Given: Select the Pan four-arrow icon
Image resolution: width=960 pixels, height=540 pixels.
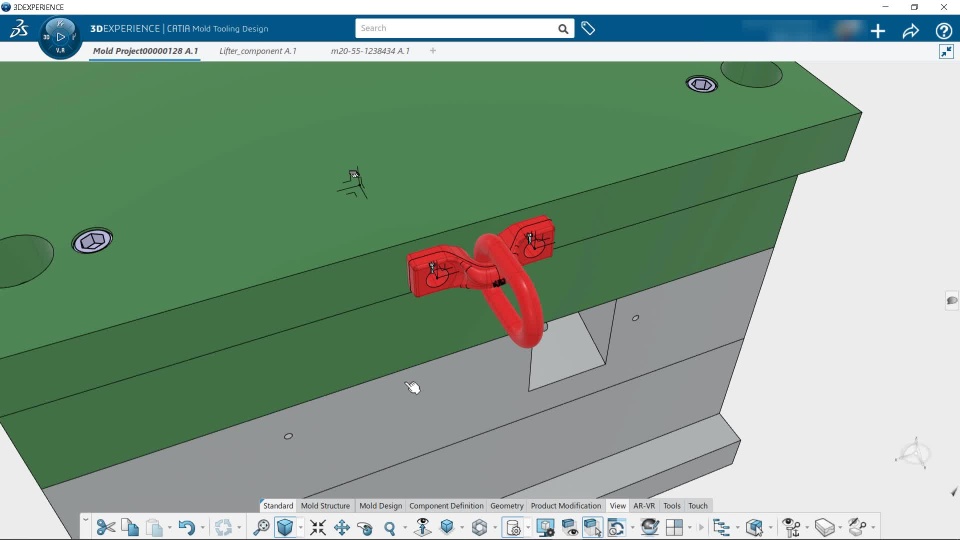Looking at the screenshot, I should 342,527.
